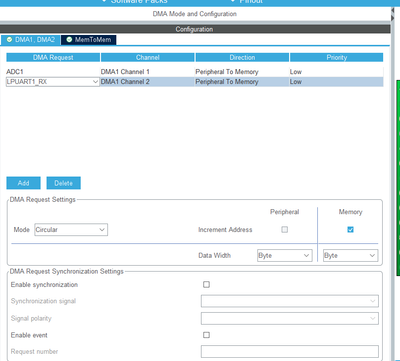Uncheck Memory increment address checkbox
The image size is (400, 361).
tap(350, 230)
